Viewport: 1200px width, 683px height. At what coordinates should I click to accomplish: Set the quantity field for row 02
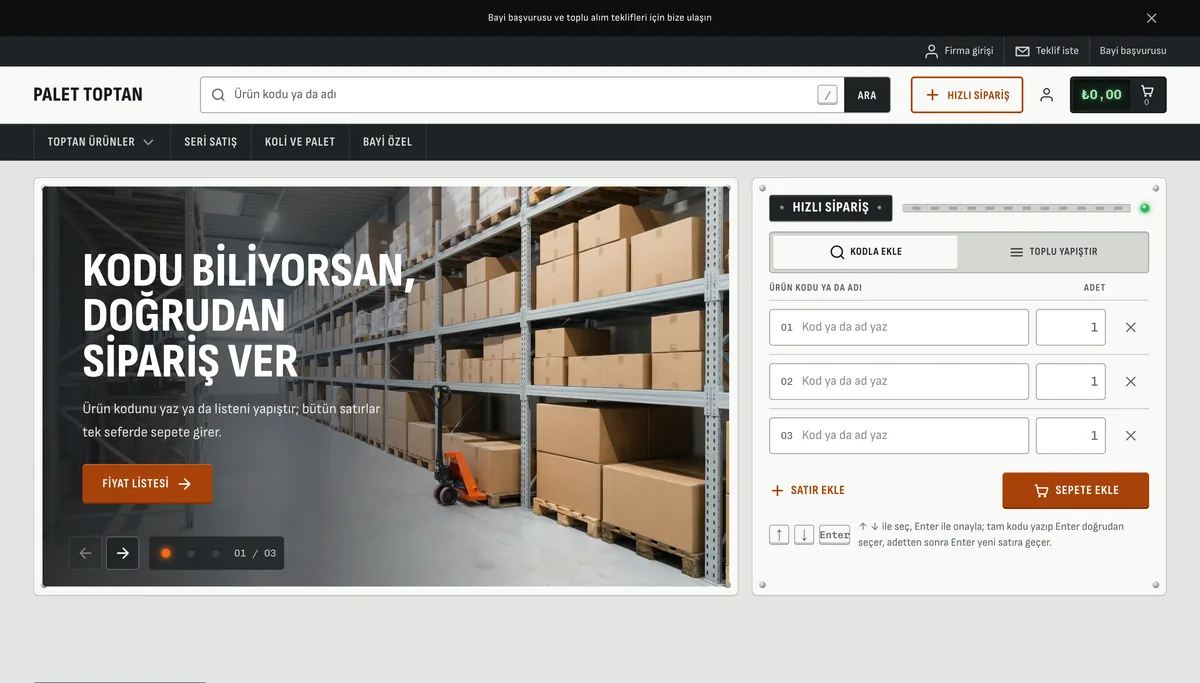click(1071, 381)
